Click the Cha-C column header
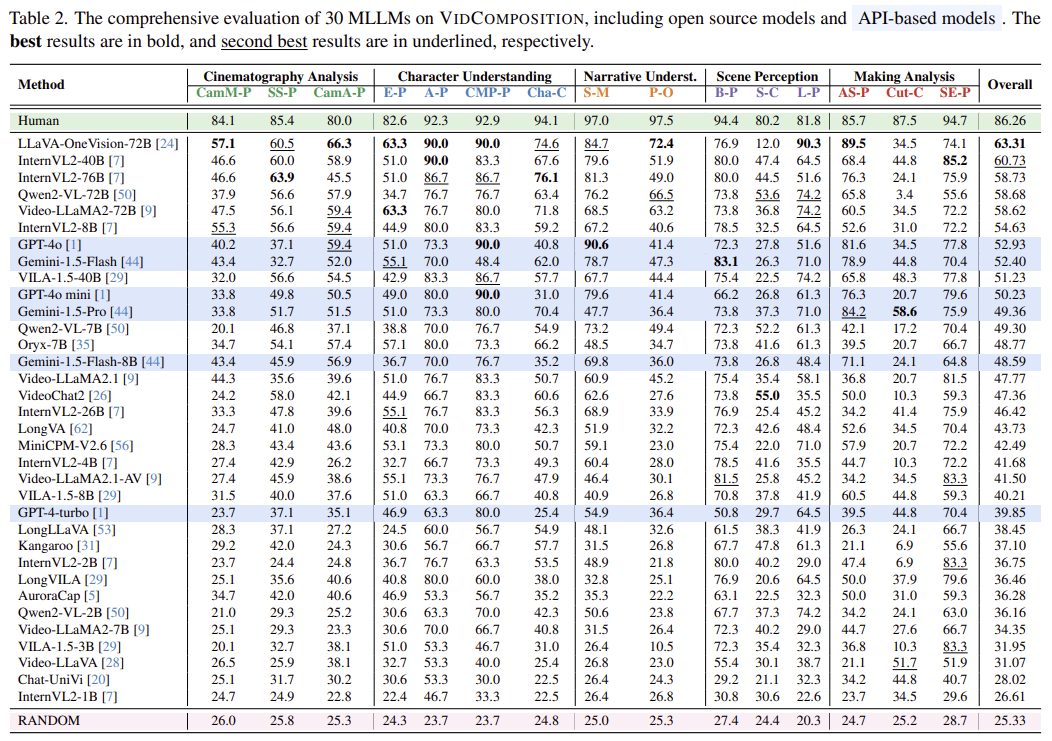 (547, 93)
